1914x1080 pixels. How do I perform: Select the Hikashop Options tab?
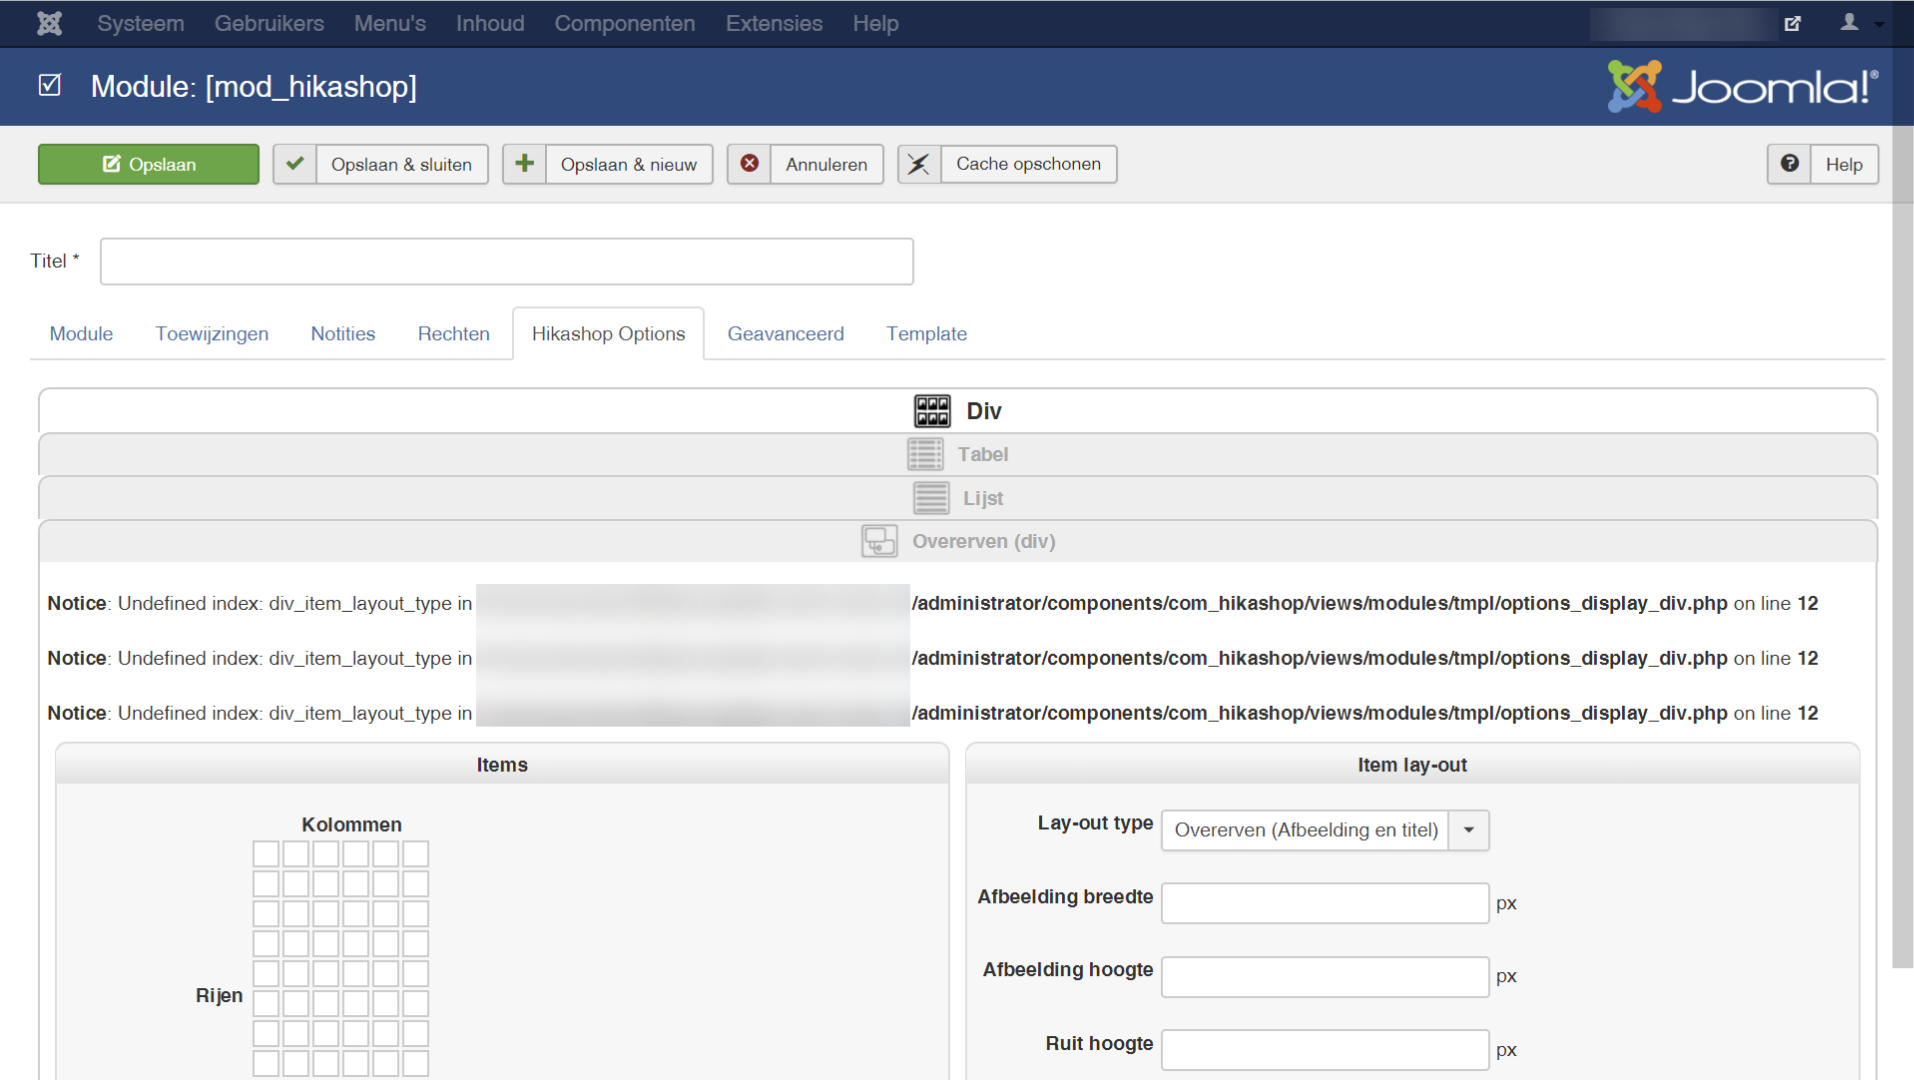point(608,334)
